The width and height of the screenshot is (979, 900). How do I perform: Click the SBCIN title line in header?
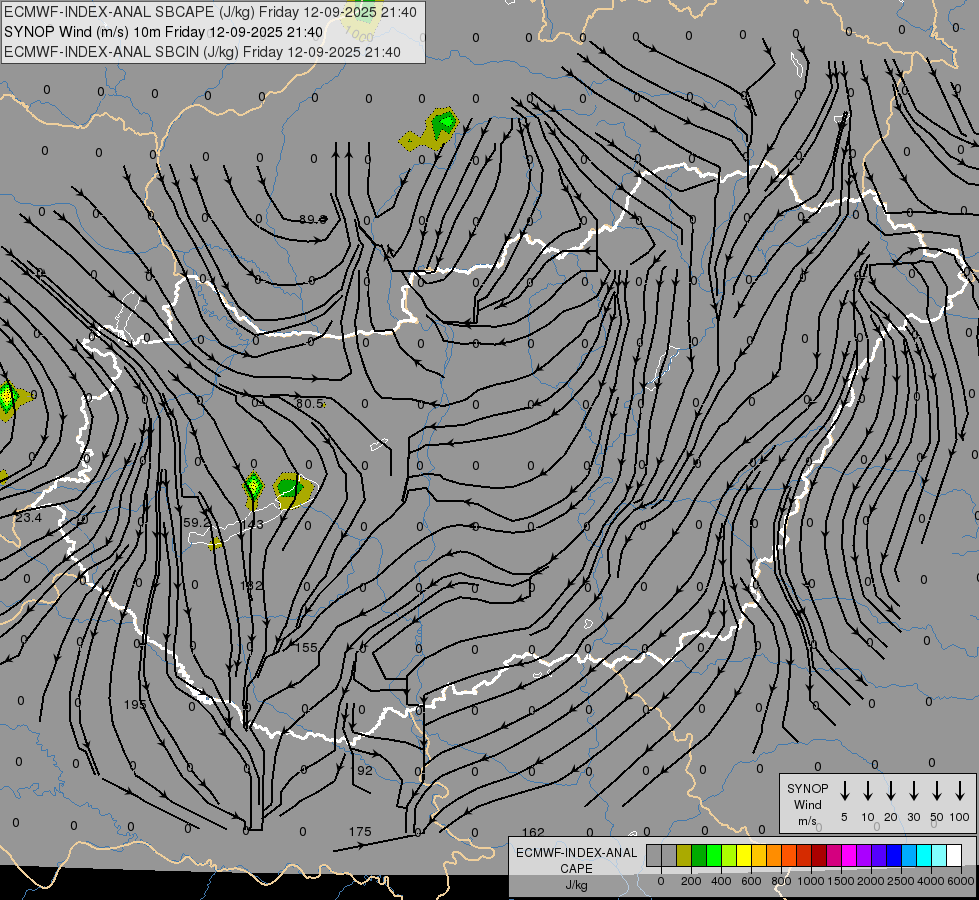pyautogui.click(x=202, y=52)
